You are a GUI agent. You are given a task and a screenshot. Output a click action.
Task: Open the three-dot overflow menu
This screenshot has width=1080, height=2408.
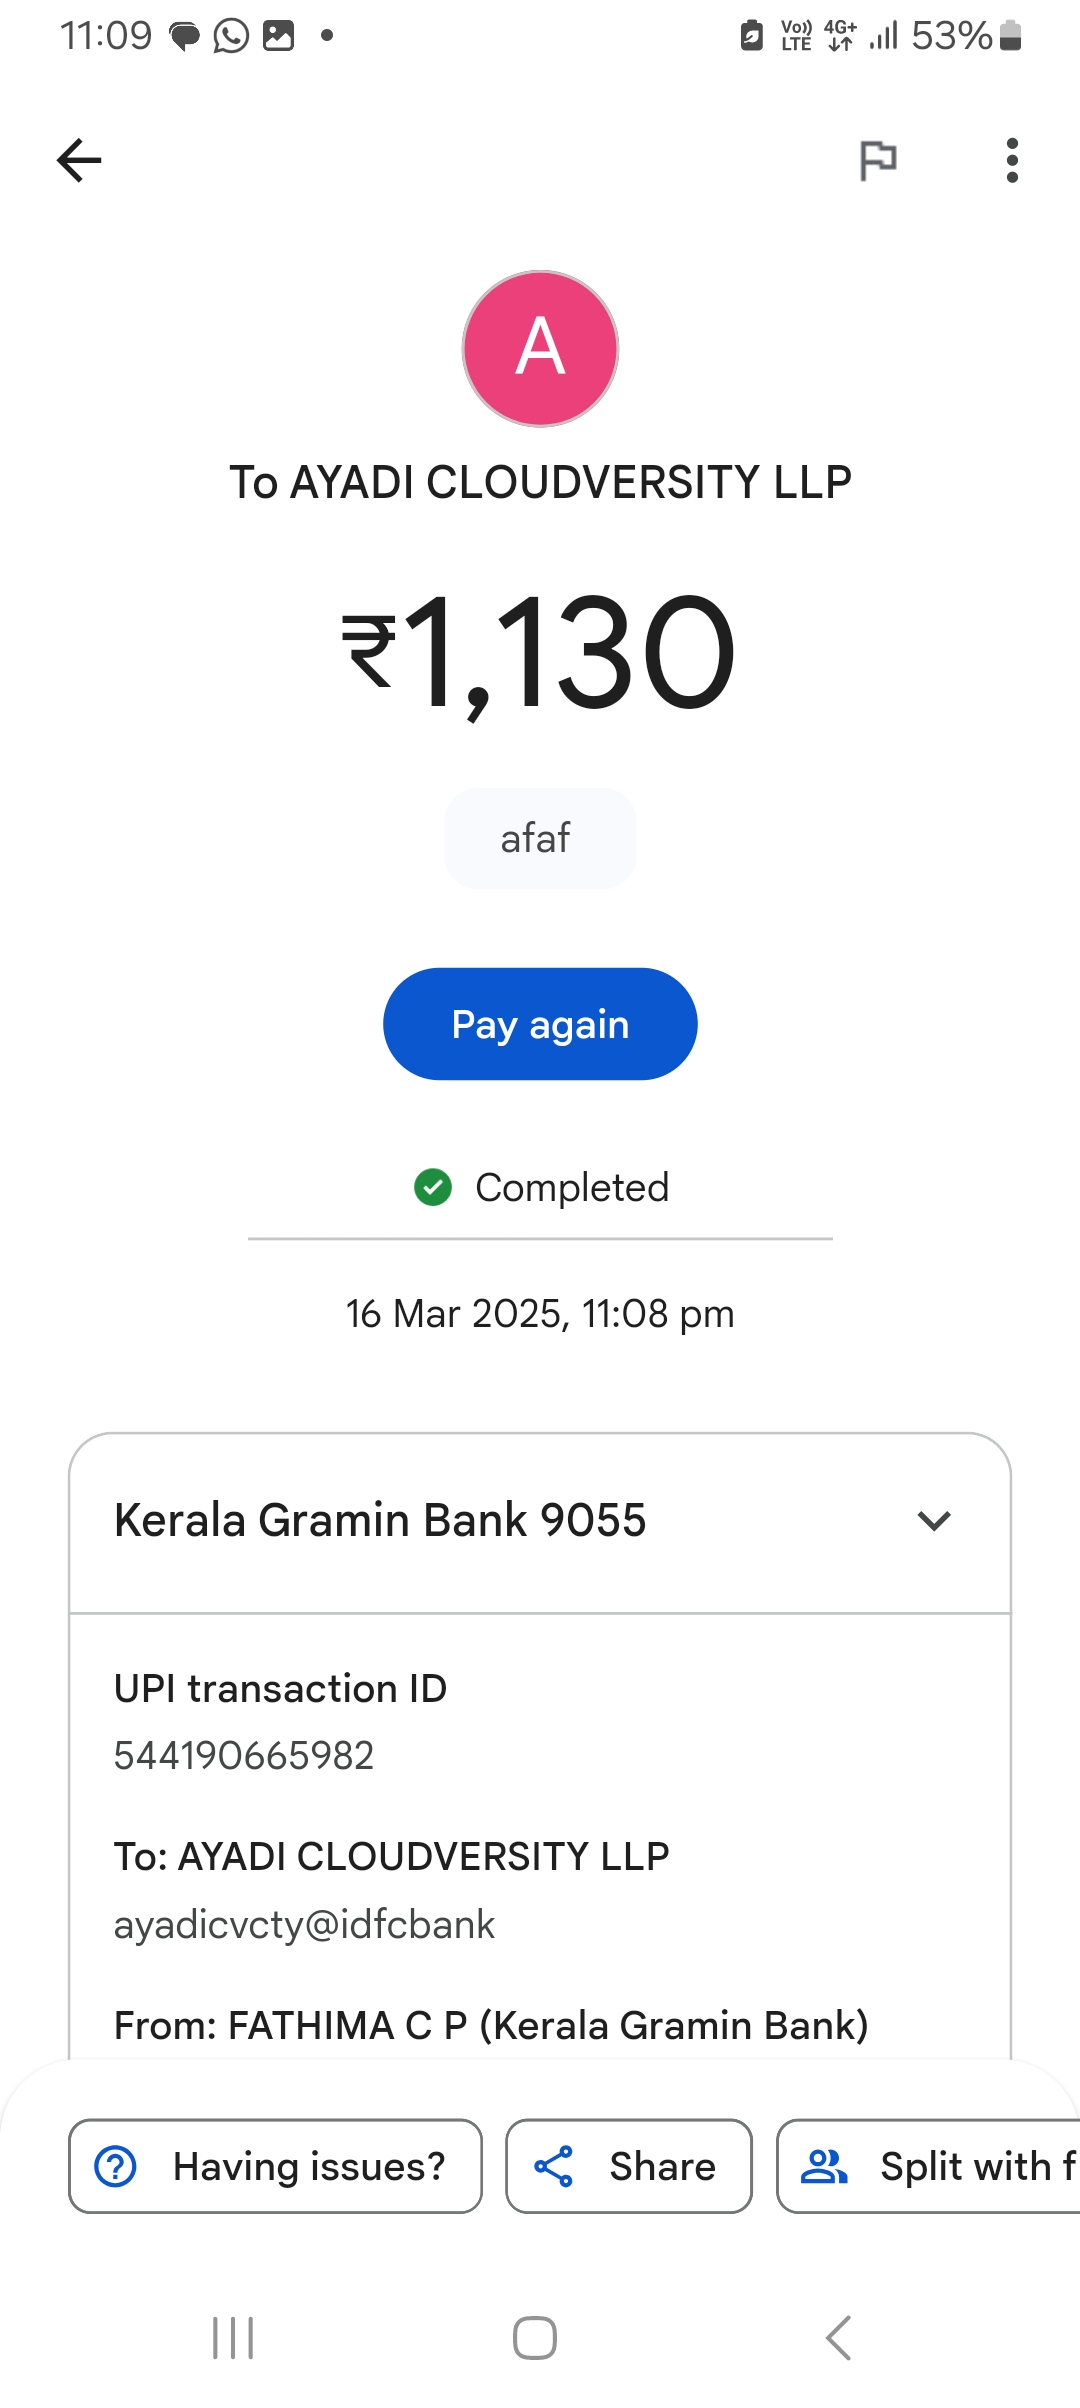coord(1012,160)
